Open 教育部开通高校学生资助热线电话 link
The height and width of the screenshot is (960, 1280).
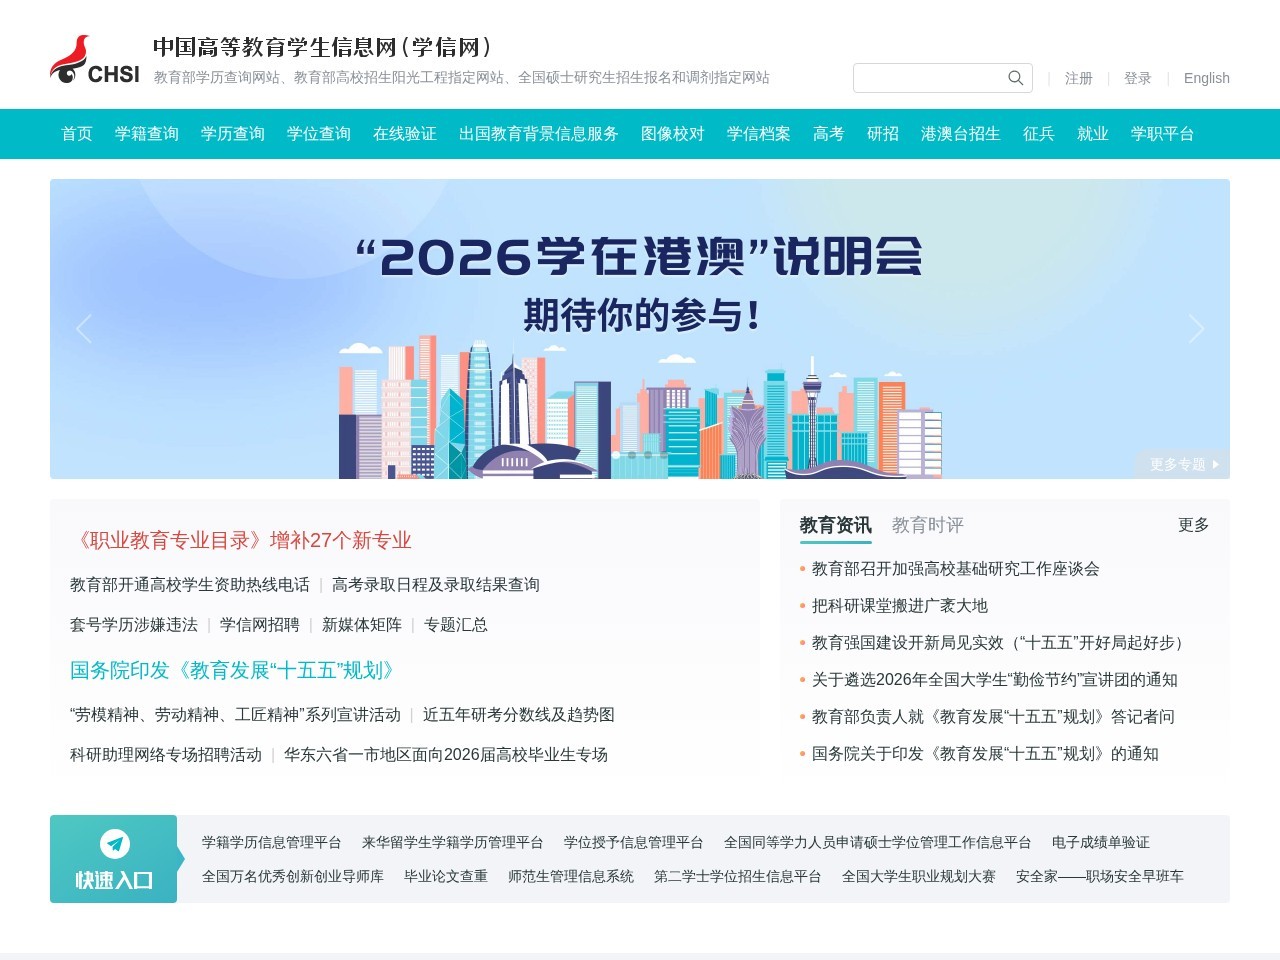[190, 585]
